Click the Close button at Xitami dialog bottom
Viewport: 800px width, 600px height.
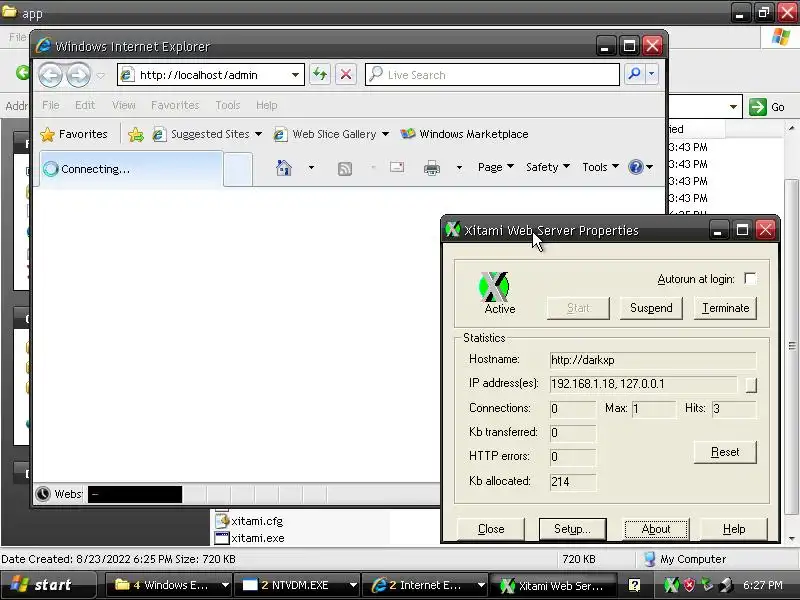[x=491, y=529]
